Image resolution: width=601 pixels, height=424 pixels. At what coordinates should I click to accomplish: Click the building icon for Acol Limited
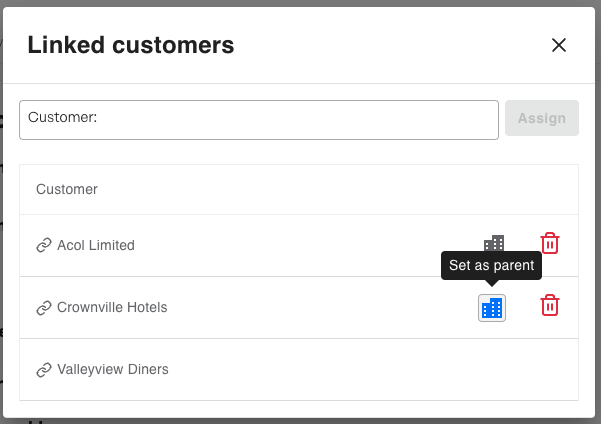[494, 243]
